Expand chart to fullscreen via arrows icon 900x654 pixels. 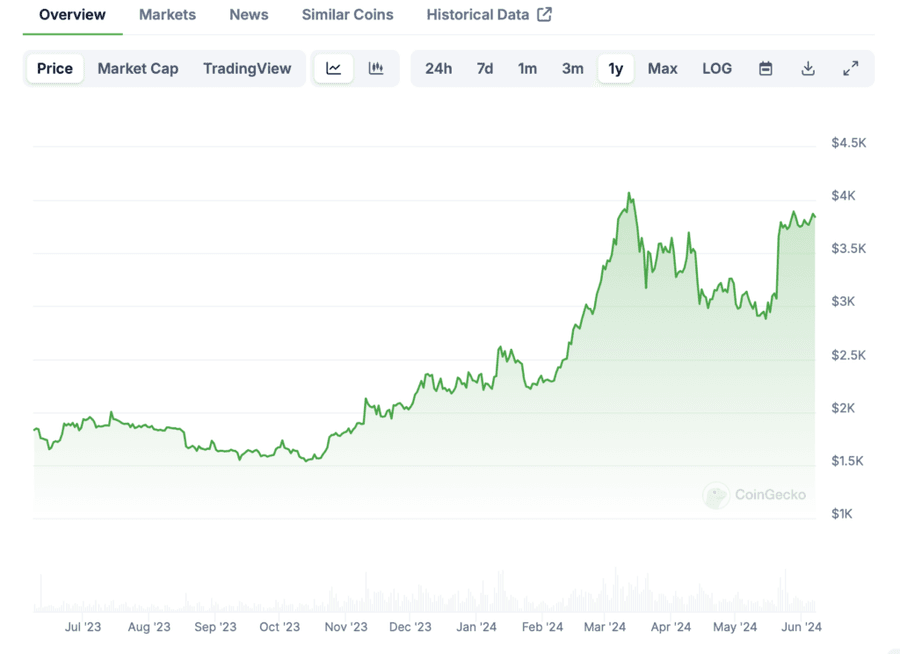click(x=851, y=68)
